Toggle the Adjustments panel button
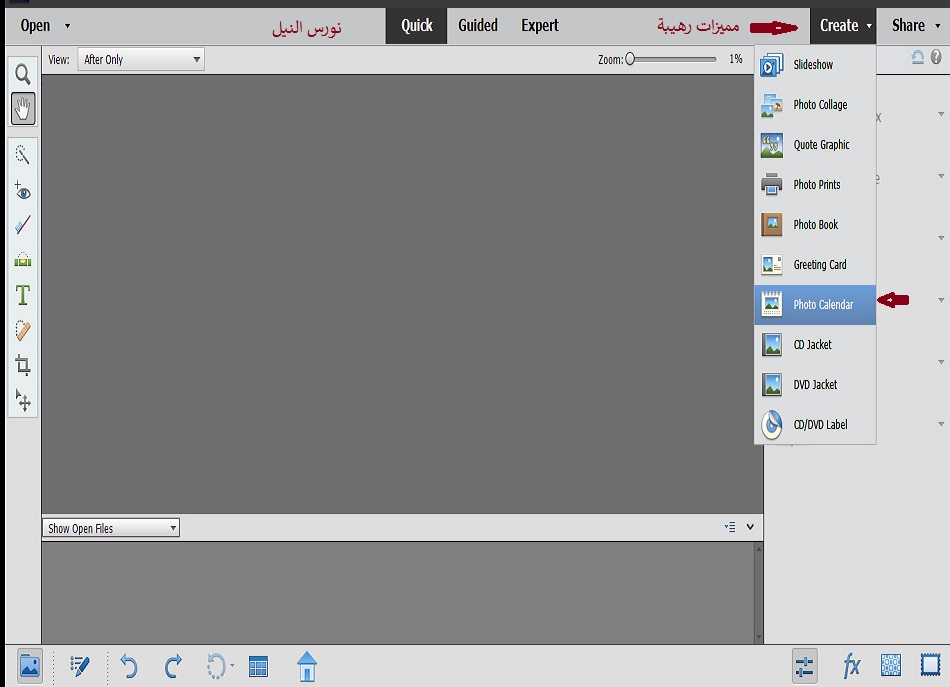 804,666
